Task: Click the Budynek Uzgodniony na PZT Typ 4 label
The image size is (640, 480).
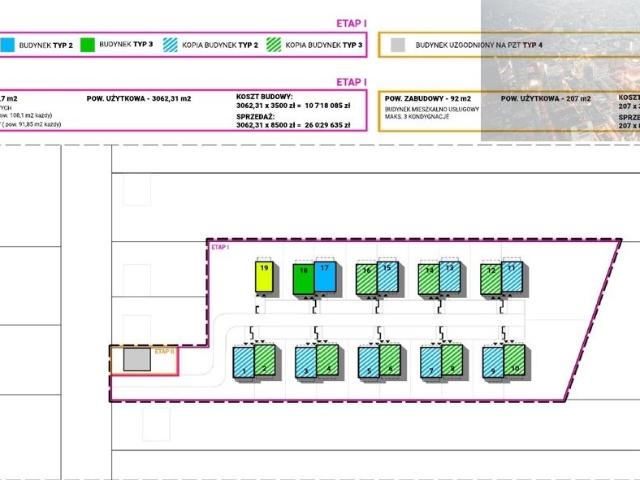Action: click(x=473, y=45)
